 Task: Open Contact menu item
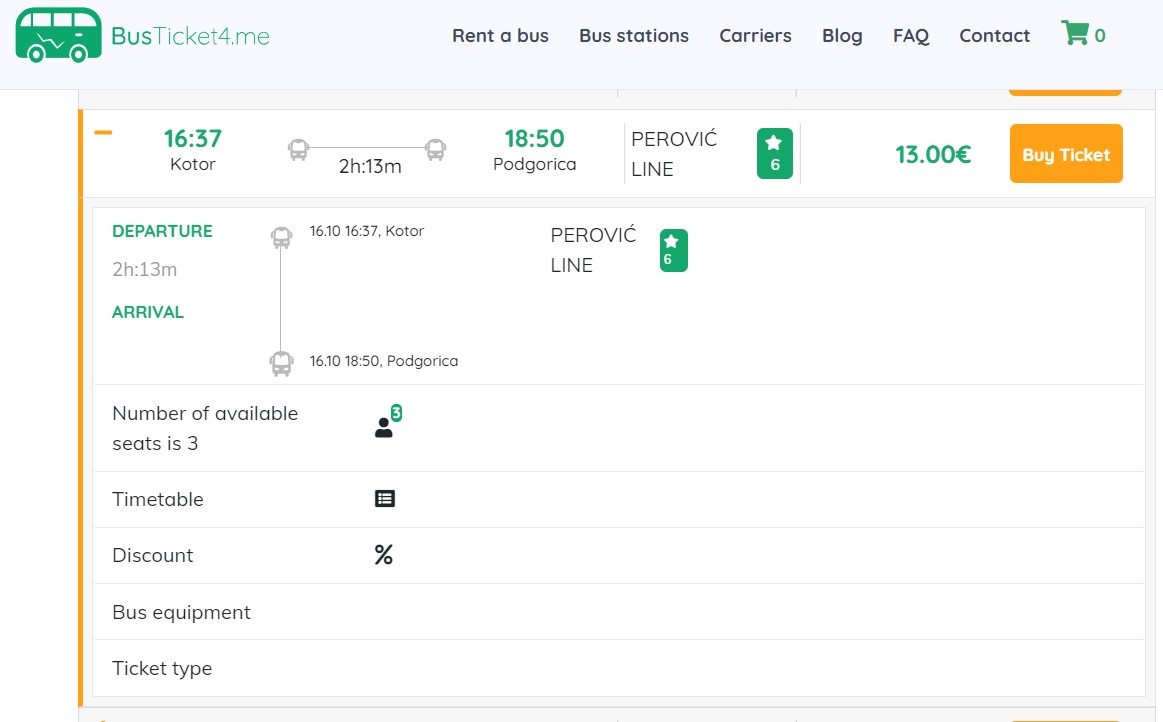pos(995,36)
